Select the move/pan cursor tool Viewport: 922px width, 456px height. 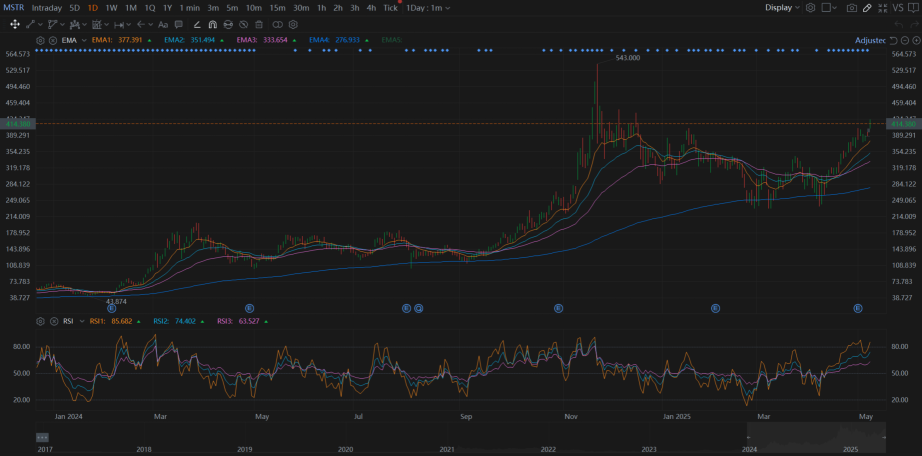(x=15, y=25)
